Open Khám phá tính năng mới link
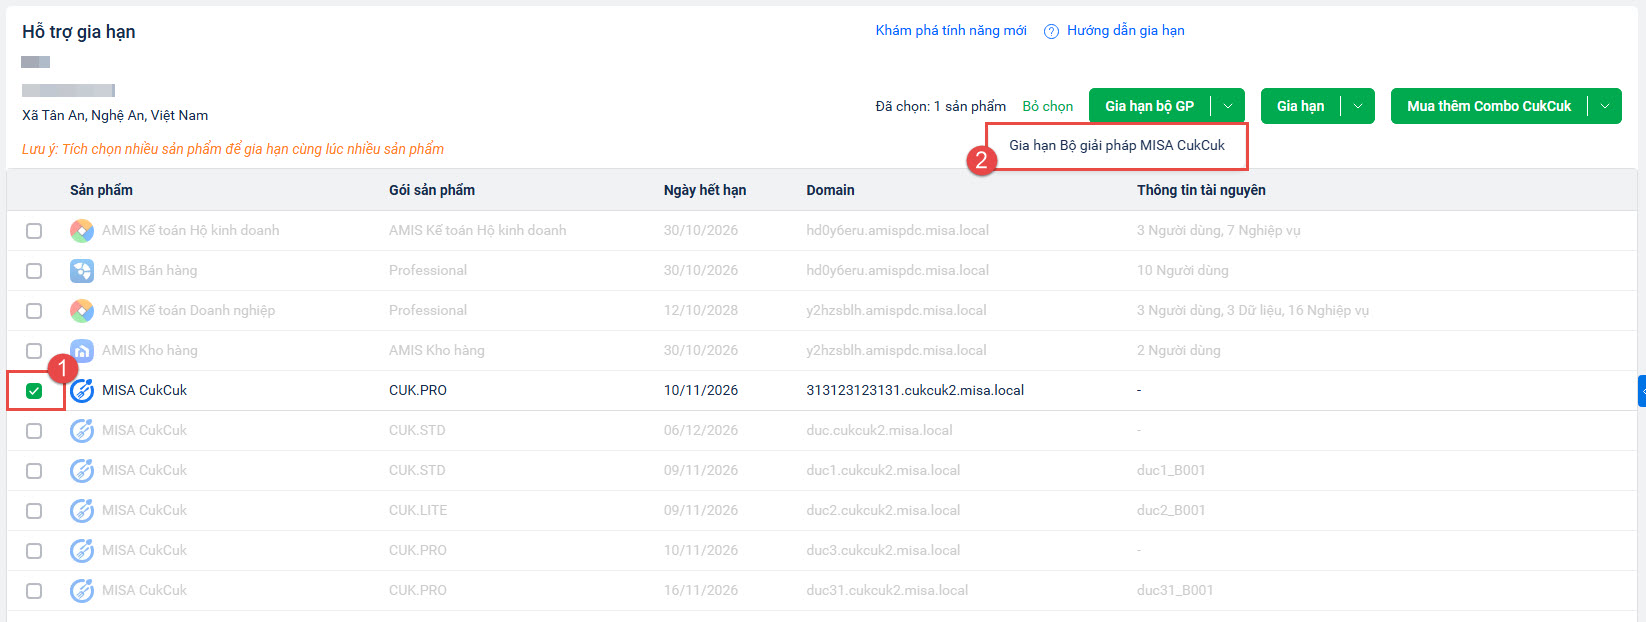 (x=951, y=31)
